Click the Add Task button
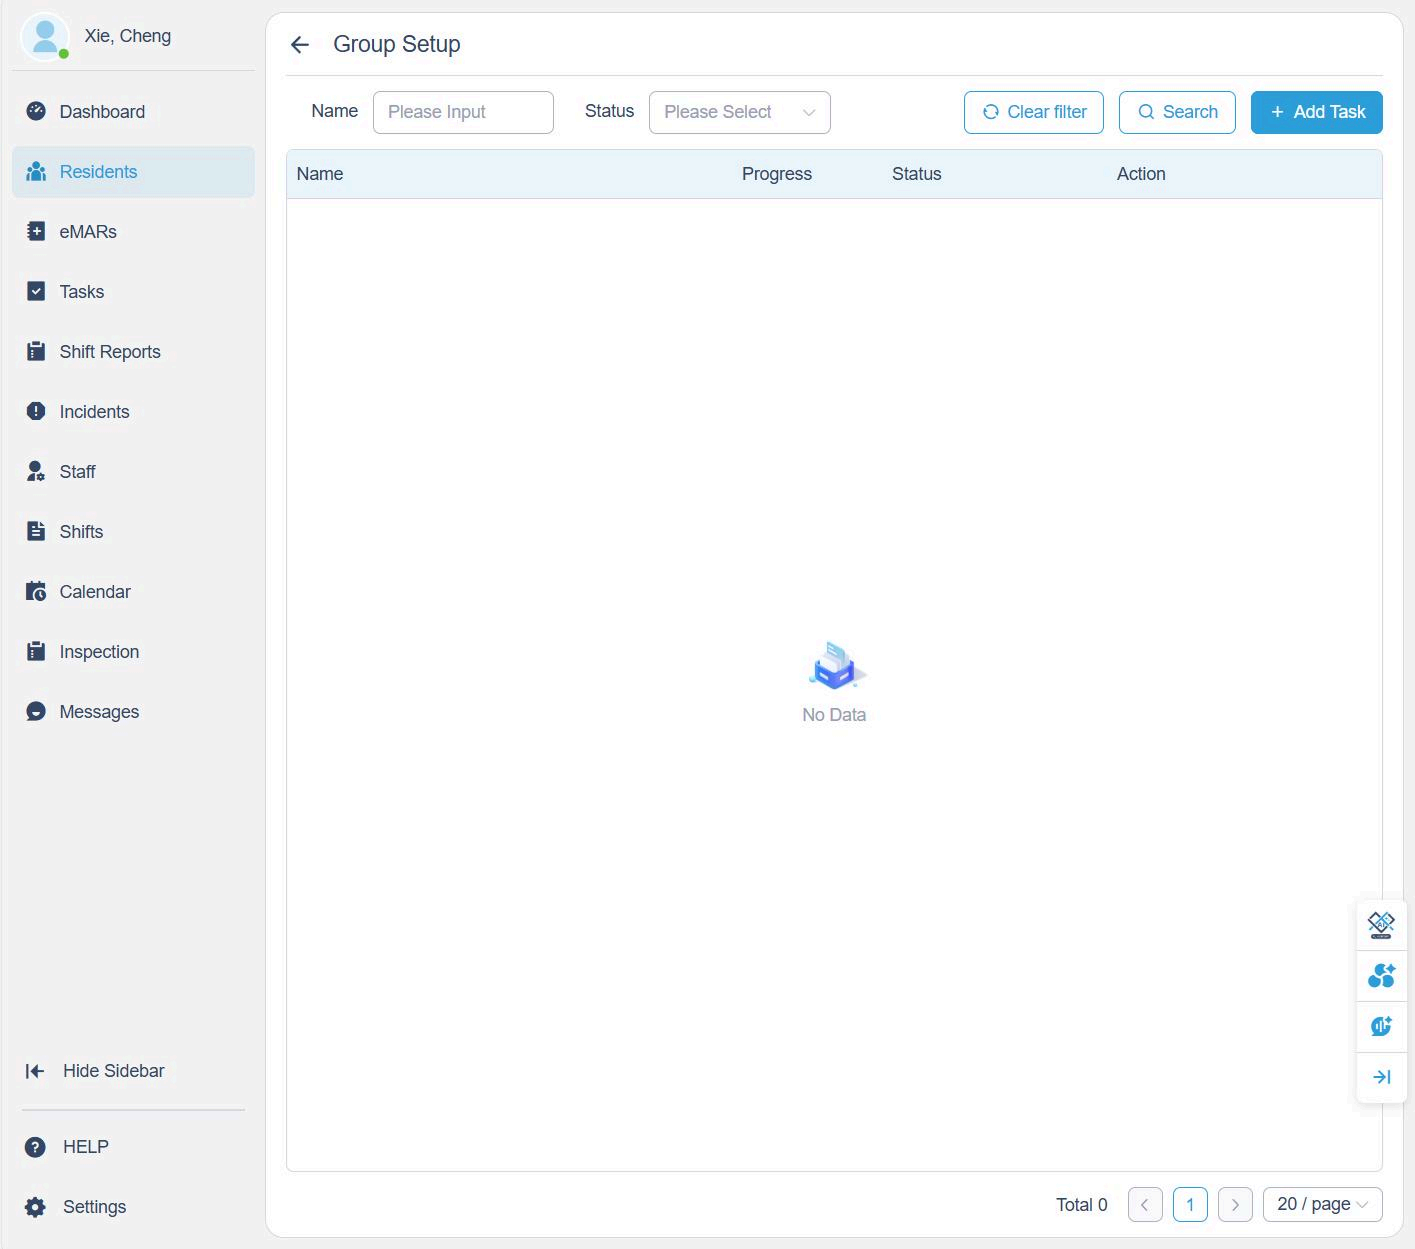 [1316, 112]
